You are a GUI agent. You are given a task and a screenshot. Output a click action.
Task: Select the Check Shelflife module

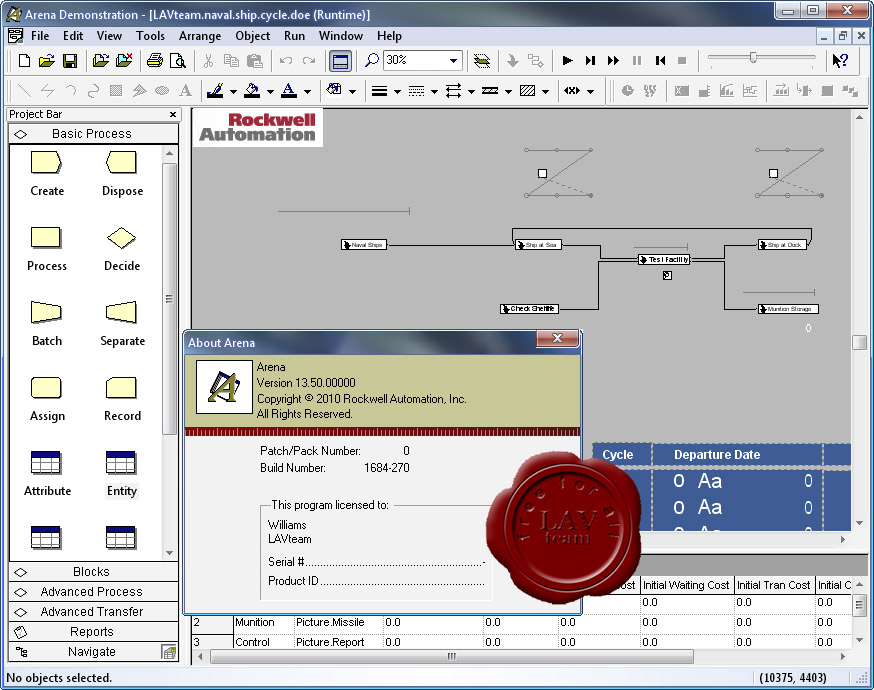coord(529,309)
